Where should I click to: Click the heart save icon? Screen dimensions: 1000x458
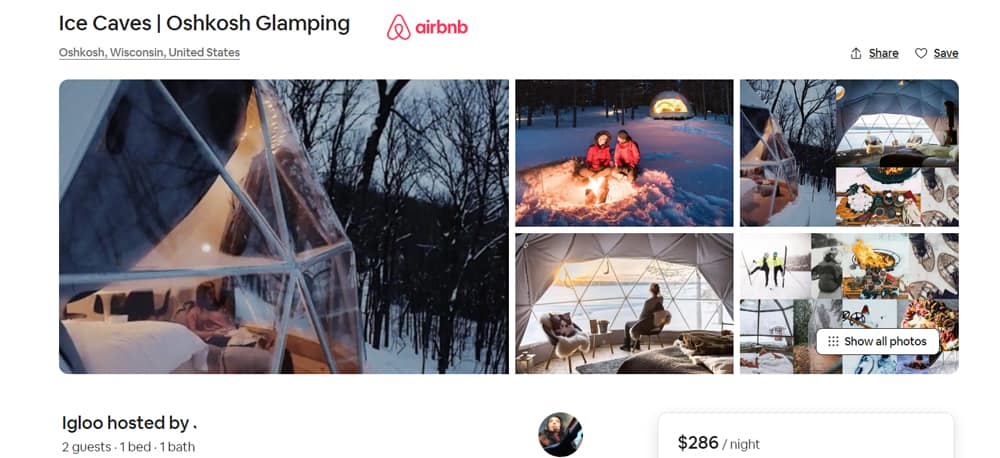(x=921, y=54)
